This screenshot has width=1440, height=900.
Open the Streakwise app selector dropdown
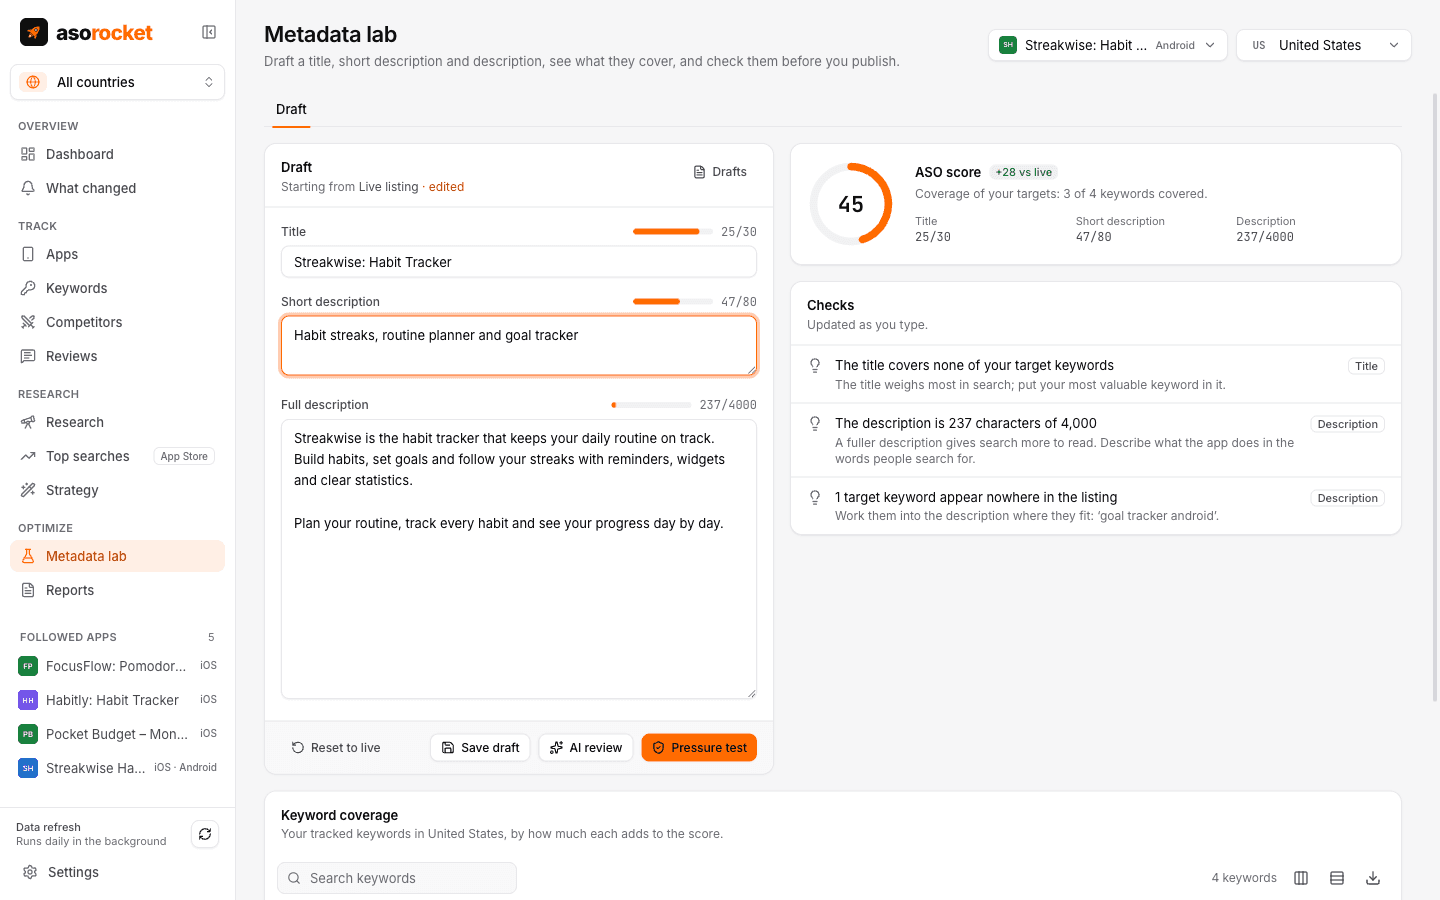coord(1108,45)
